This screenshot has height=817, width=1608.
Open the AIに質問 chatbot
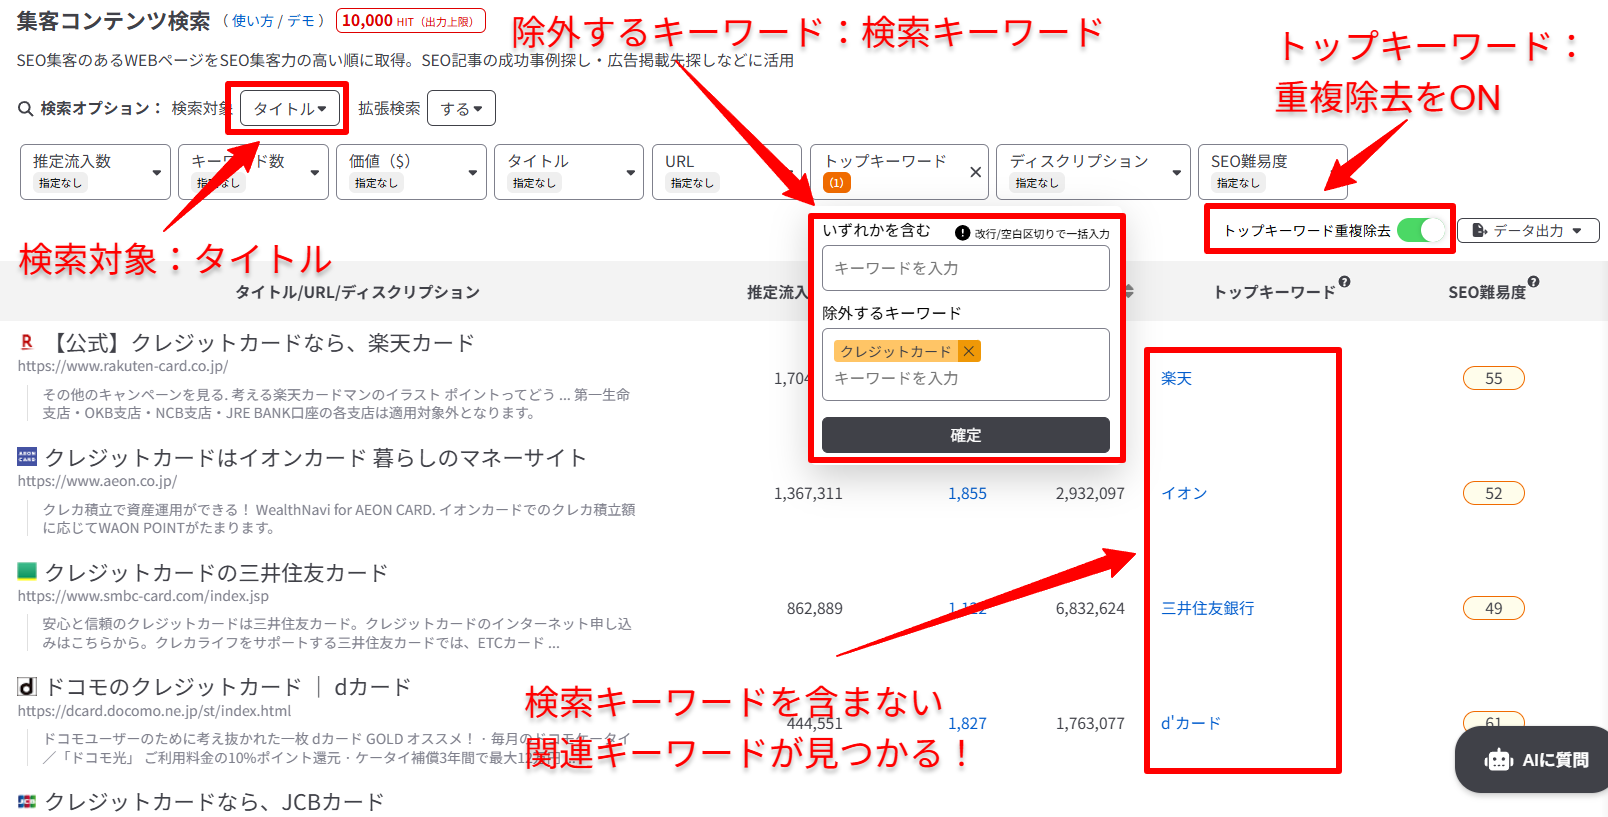click(x=1535, y=760)
